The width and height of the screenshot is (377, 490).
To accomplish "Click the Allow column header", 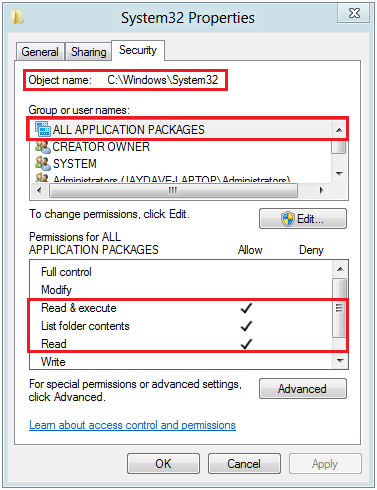I will (x=250, y=250).
